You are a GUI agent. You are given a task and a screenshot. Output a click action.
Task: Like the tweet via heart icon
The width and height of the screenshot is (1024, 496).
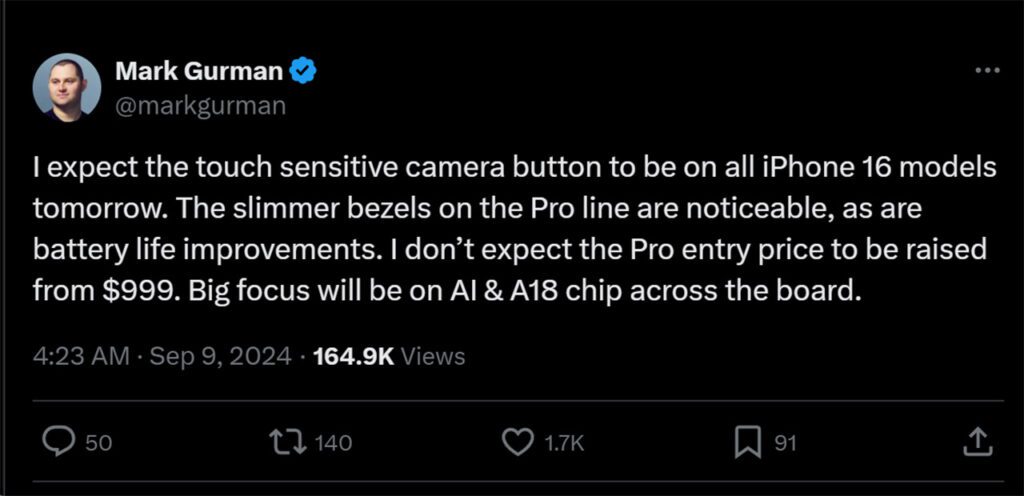517,442
